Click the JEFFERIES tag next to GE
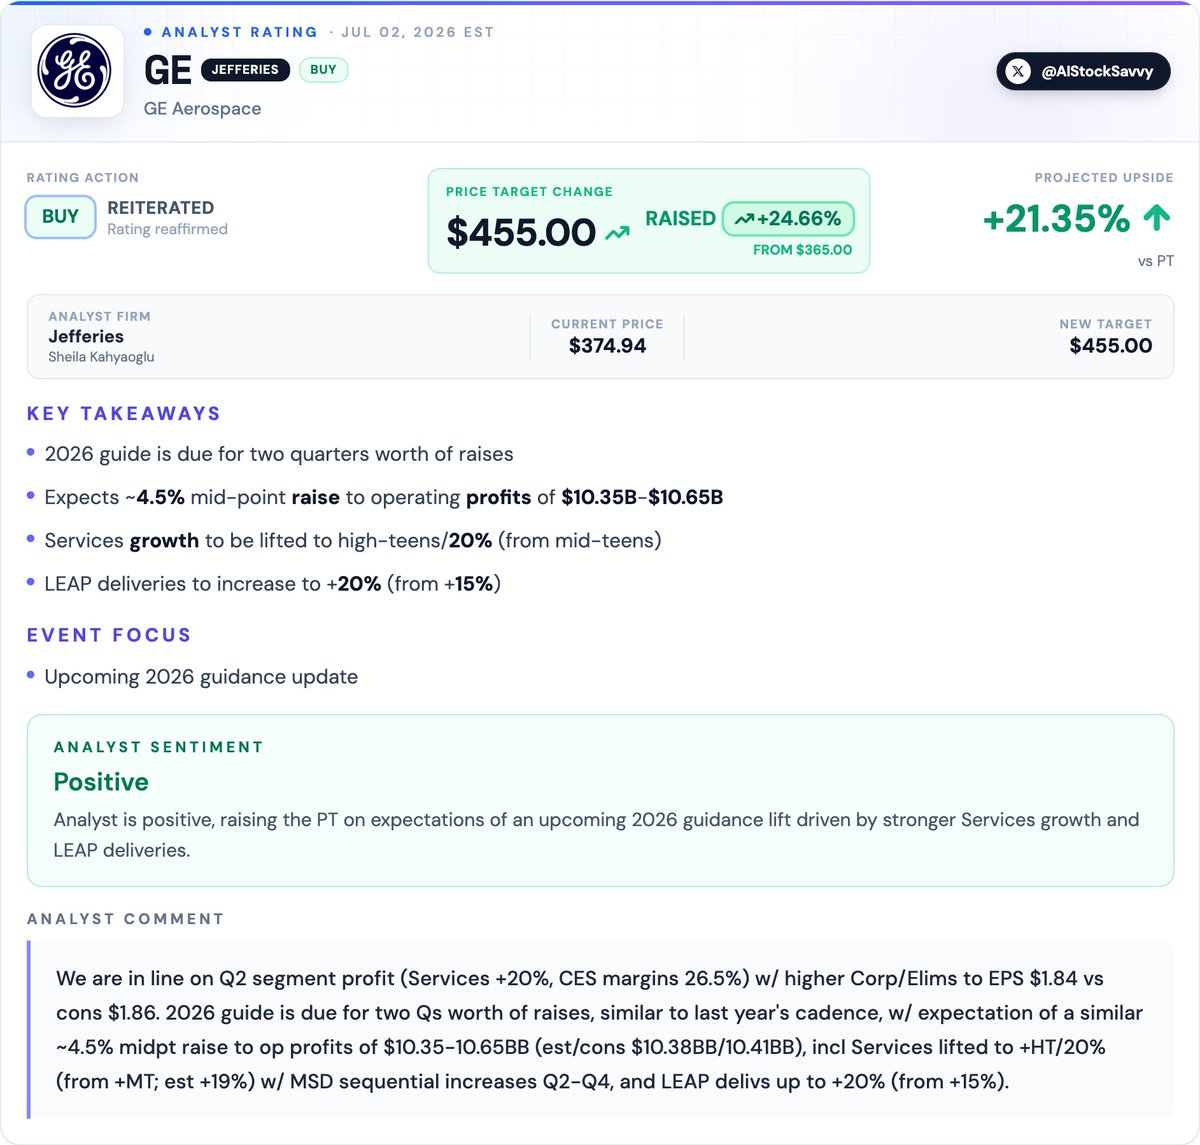Image resolution: width=1200 pixels, height=1145 pixels. pyautogui.click(x=245, y=70)
